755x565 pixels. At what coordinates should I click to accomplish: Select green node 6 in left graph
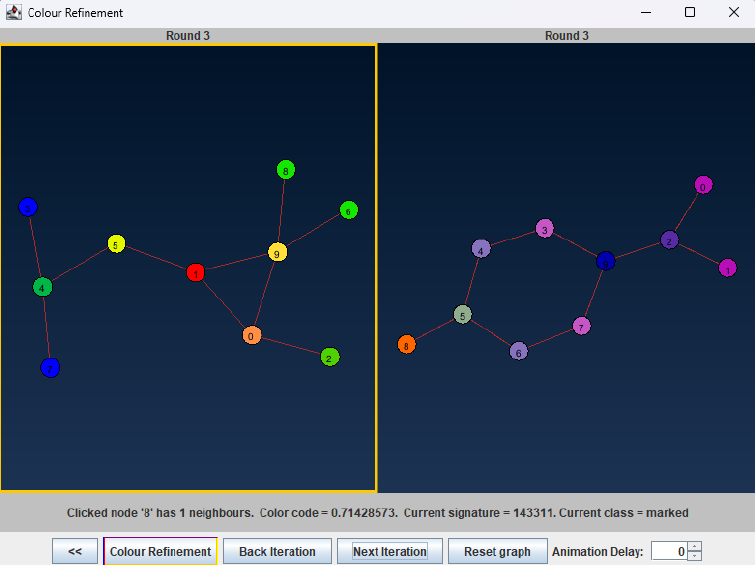(349, 210)
